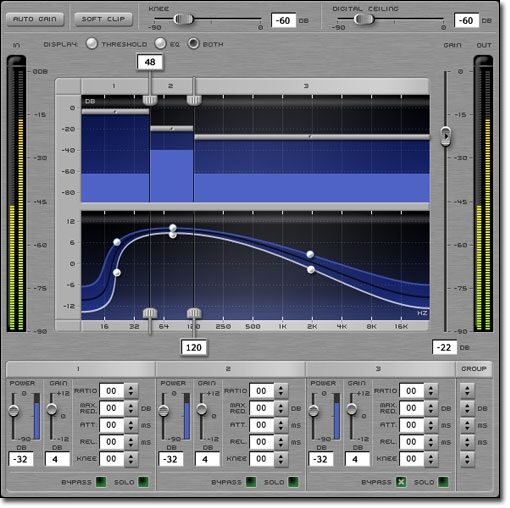Toggle band 2 Solo button
Image resolution: width=510 pixels, height=508 pixels.
[x=293, y=482]
